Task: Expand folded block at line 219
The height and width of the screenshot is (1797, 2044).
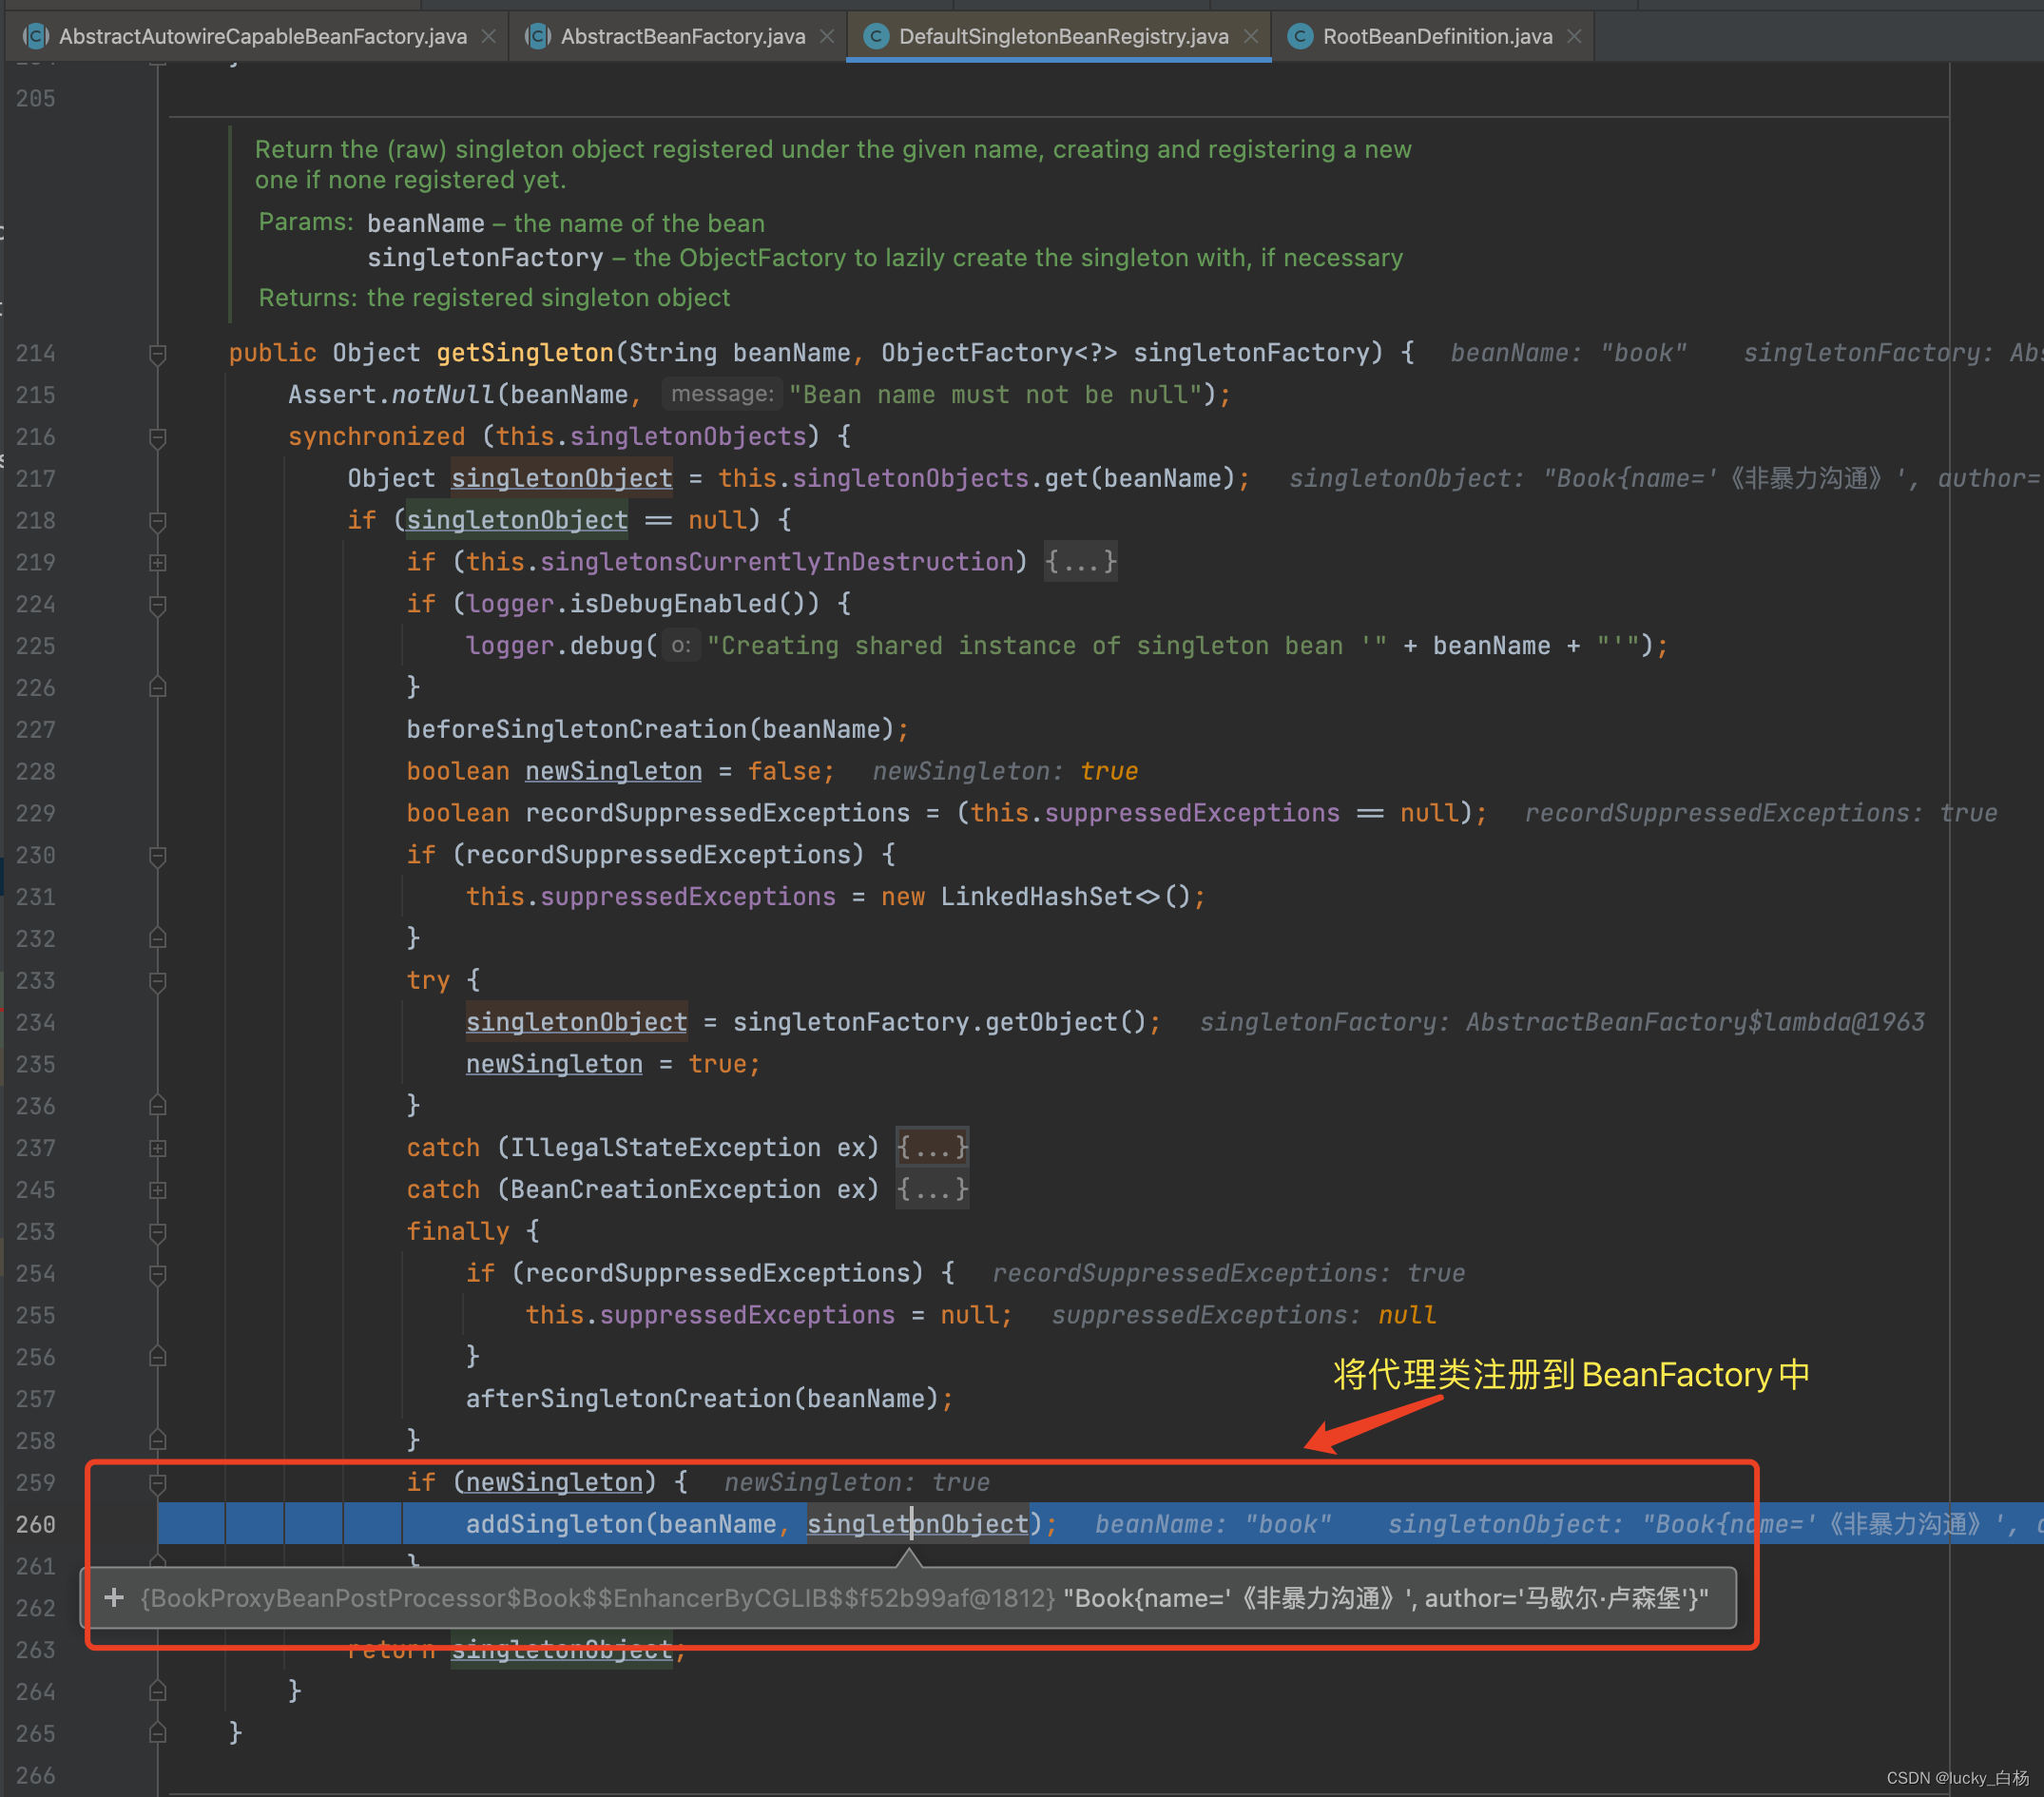Action: coord(157,563)
